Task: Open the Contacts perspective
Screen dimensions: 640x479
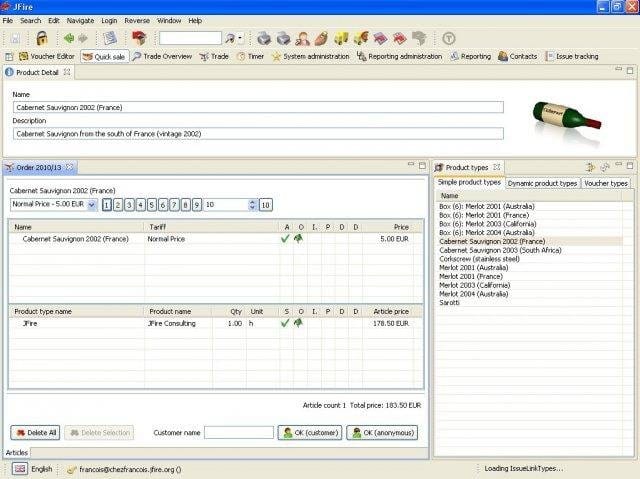Action: [x=518, y=56]
